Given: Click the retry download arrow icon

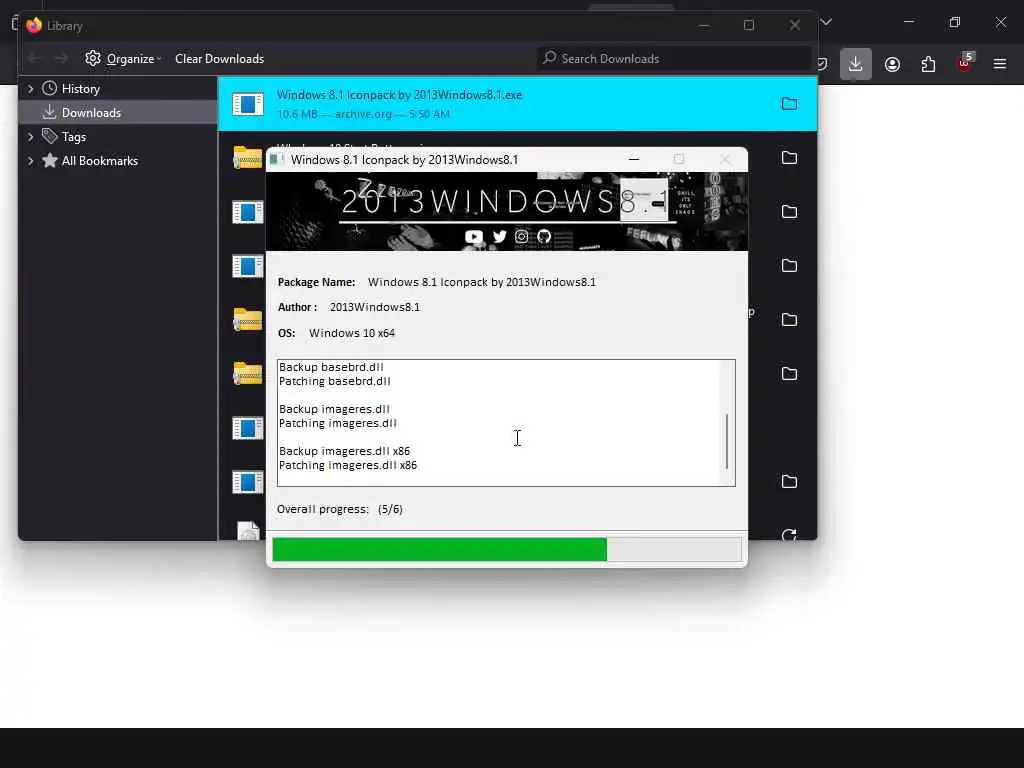Looking at the screenshot, I should coord(789,536).
